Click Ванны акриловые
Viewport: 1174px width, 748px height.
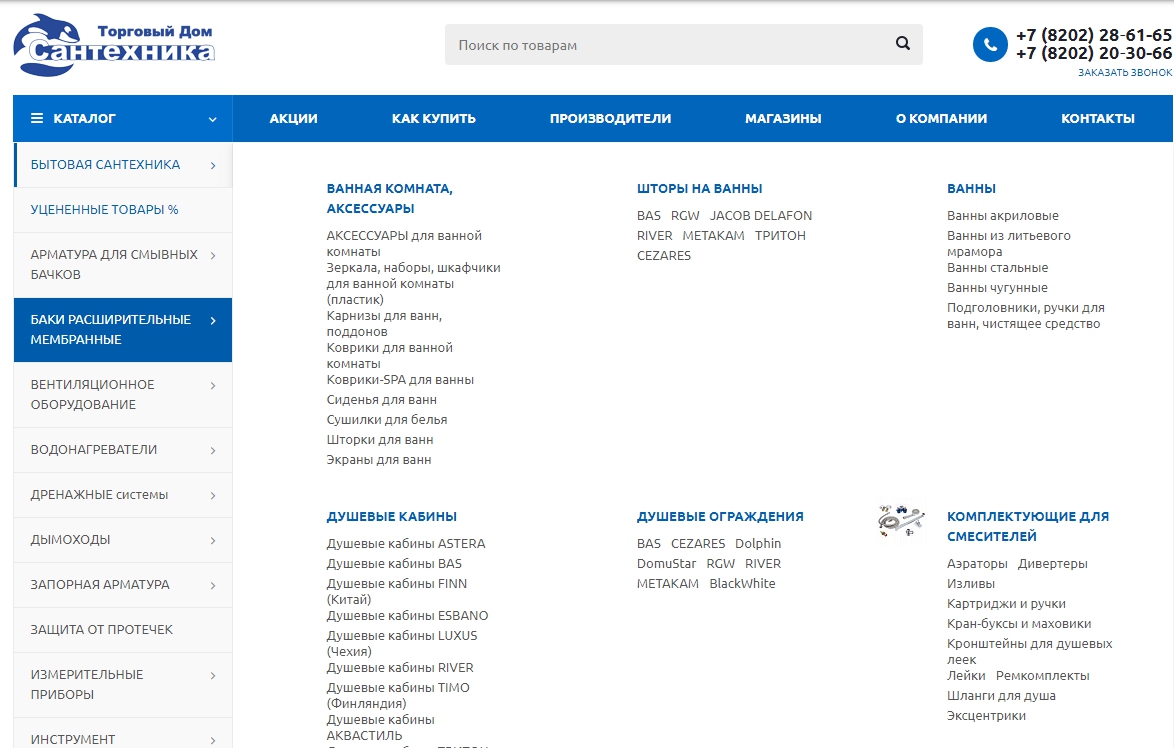[x=1003, y=216]
